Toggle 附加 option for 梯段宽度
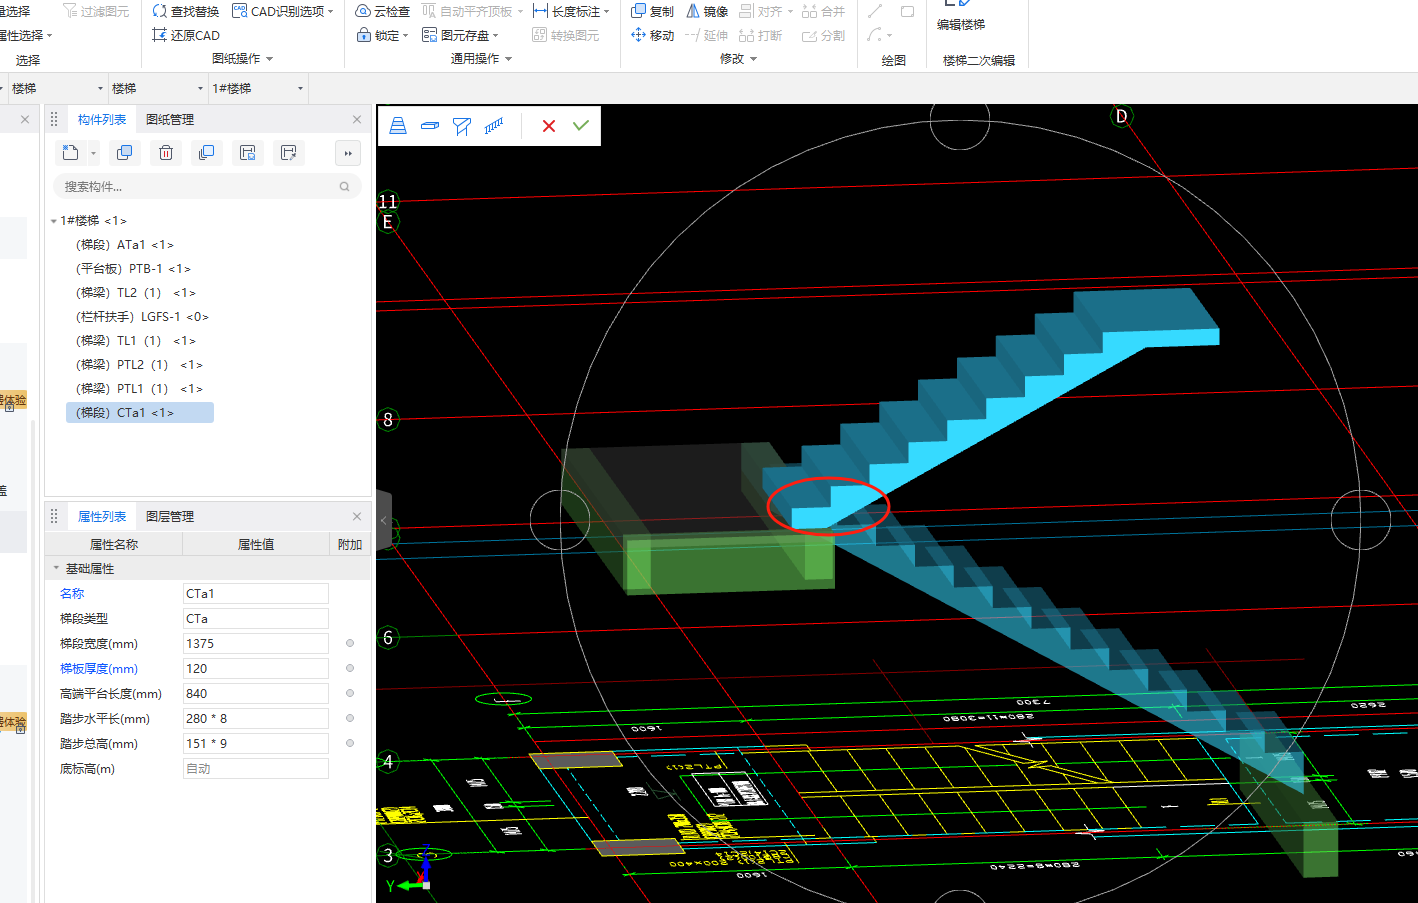Image resolution: width=1418 pixels, height=903 pixels. 350,643
